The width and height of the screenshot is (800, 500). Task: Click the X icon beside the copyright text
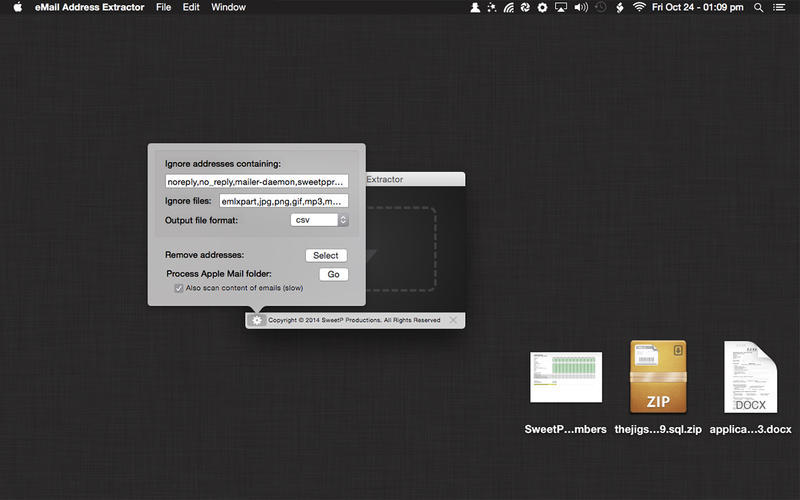[453, 320]
